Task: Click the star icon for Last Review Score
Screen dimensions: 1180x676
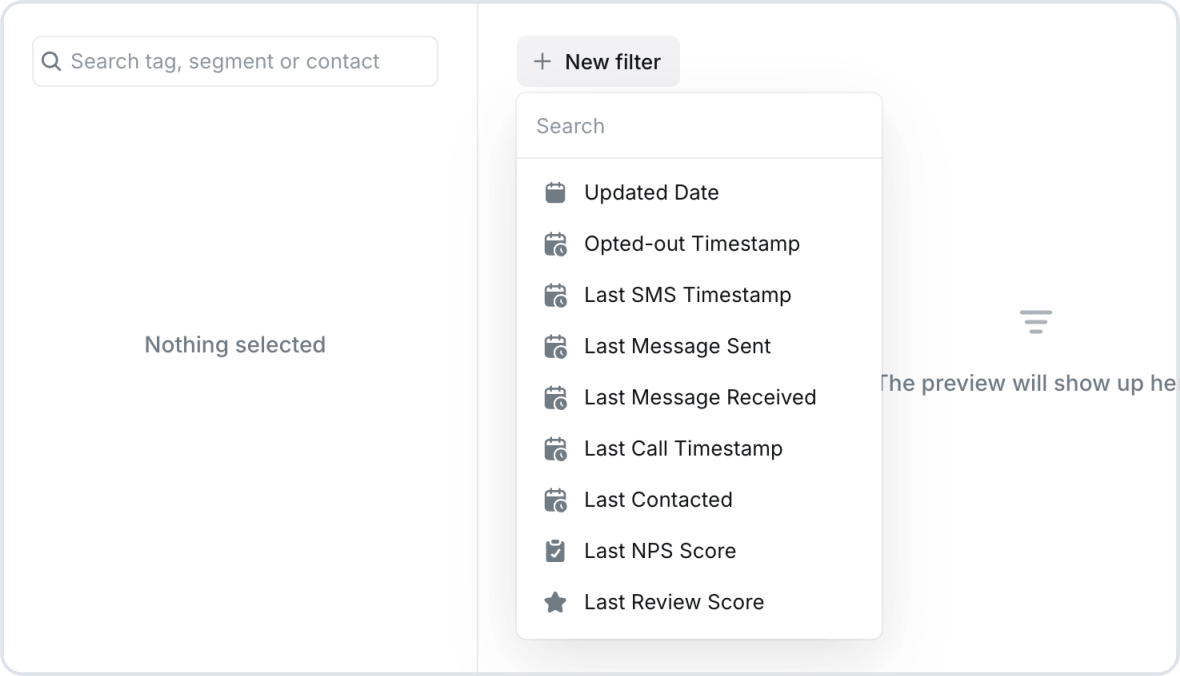Action: pyautogui.click(x=555, y=602)
